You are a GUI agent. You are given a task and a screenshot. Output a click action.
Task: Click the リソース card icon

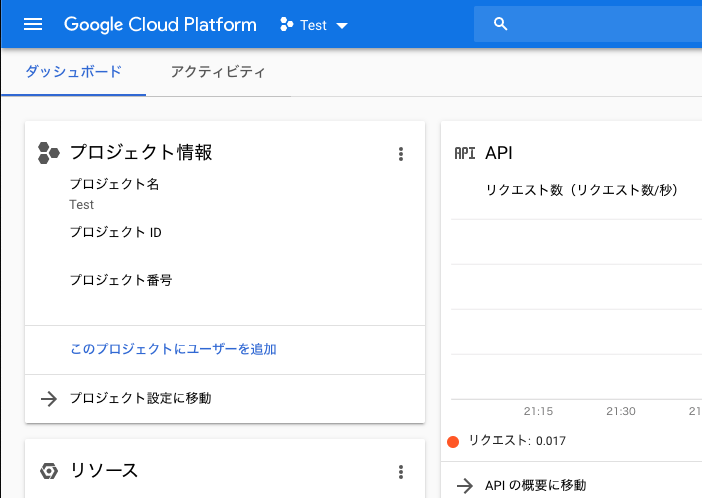point(49,471)
